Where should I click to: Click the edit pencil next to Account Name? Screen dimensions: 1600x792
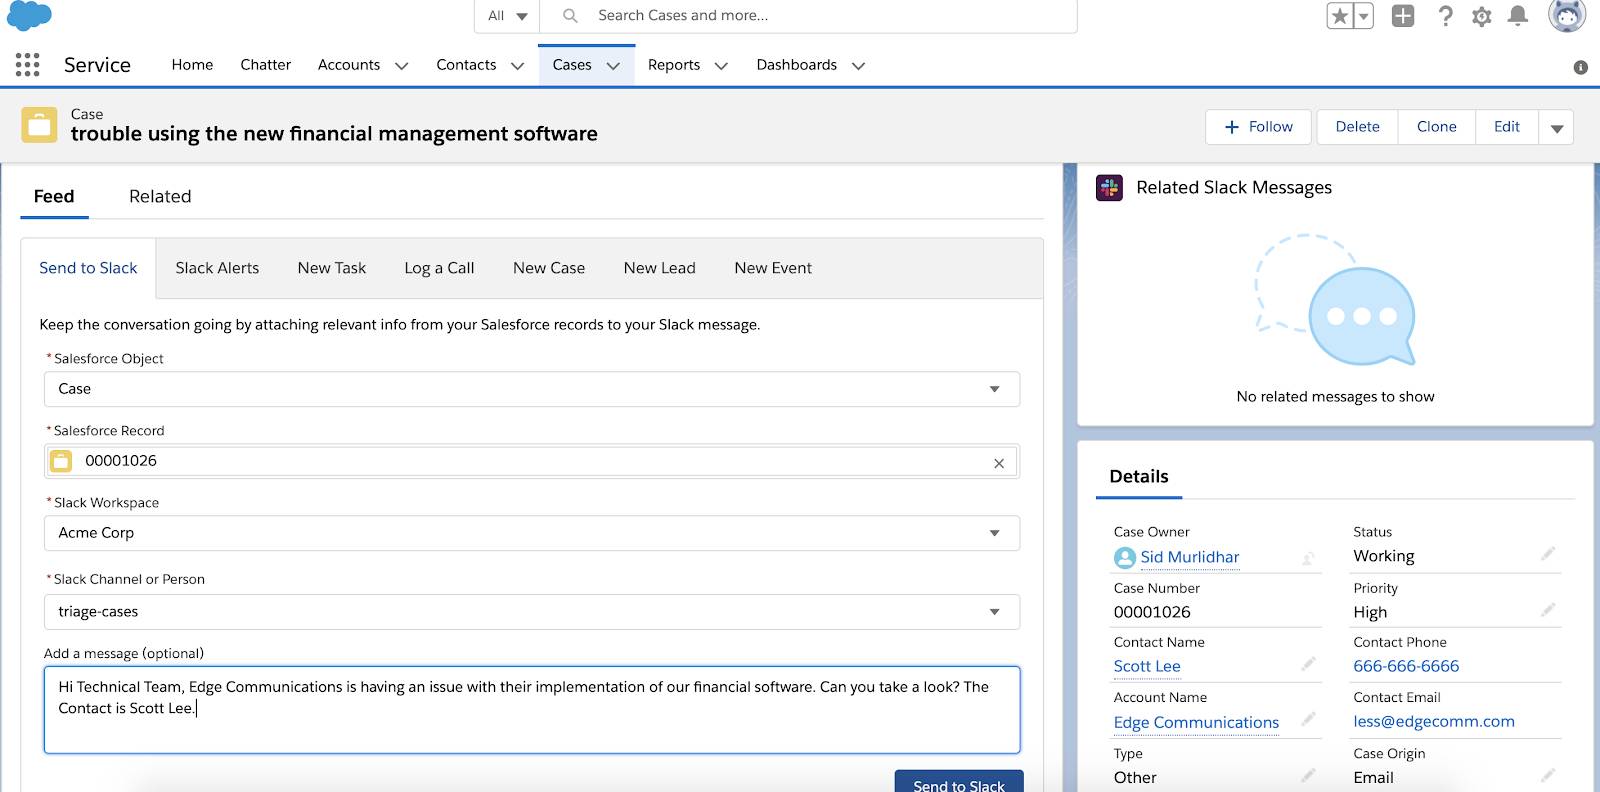[x=1308, y=720]
